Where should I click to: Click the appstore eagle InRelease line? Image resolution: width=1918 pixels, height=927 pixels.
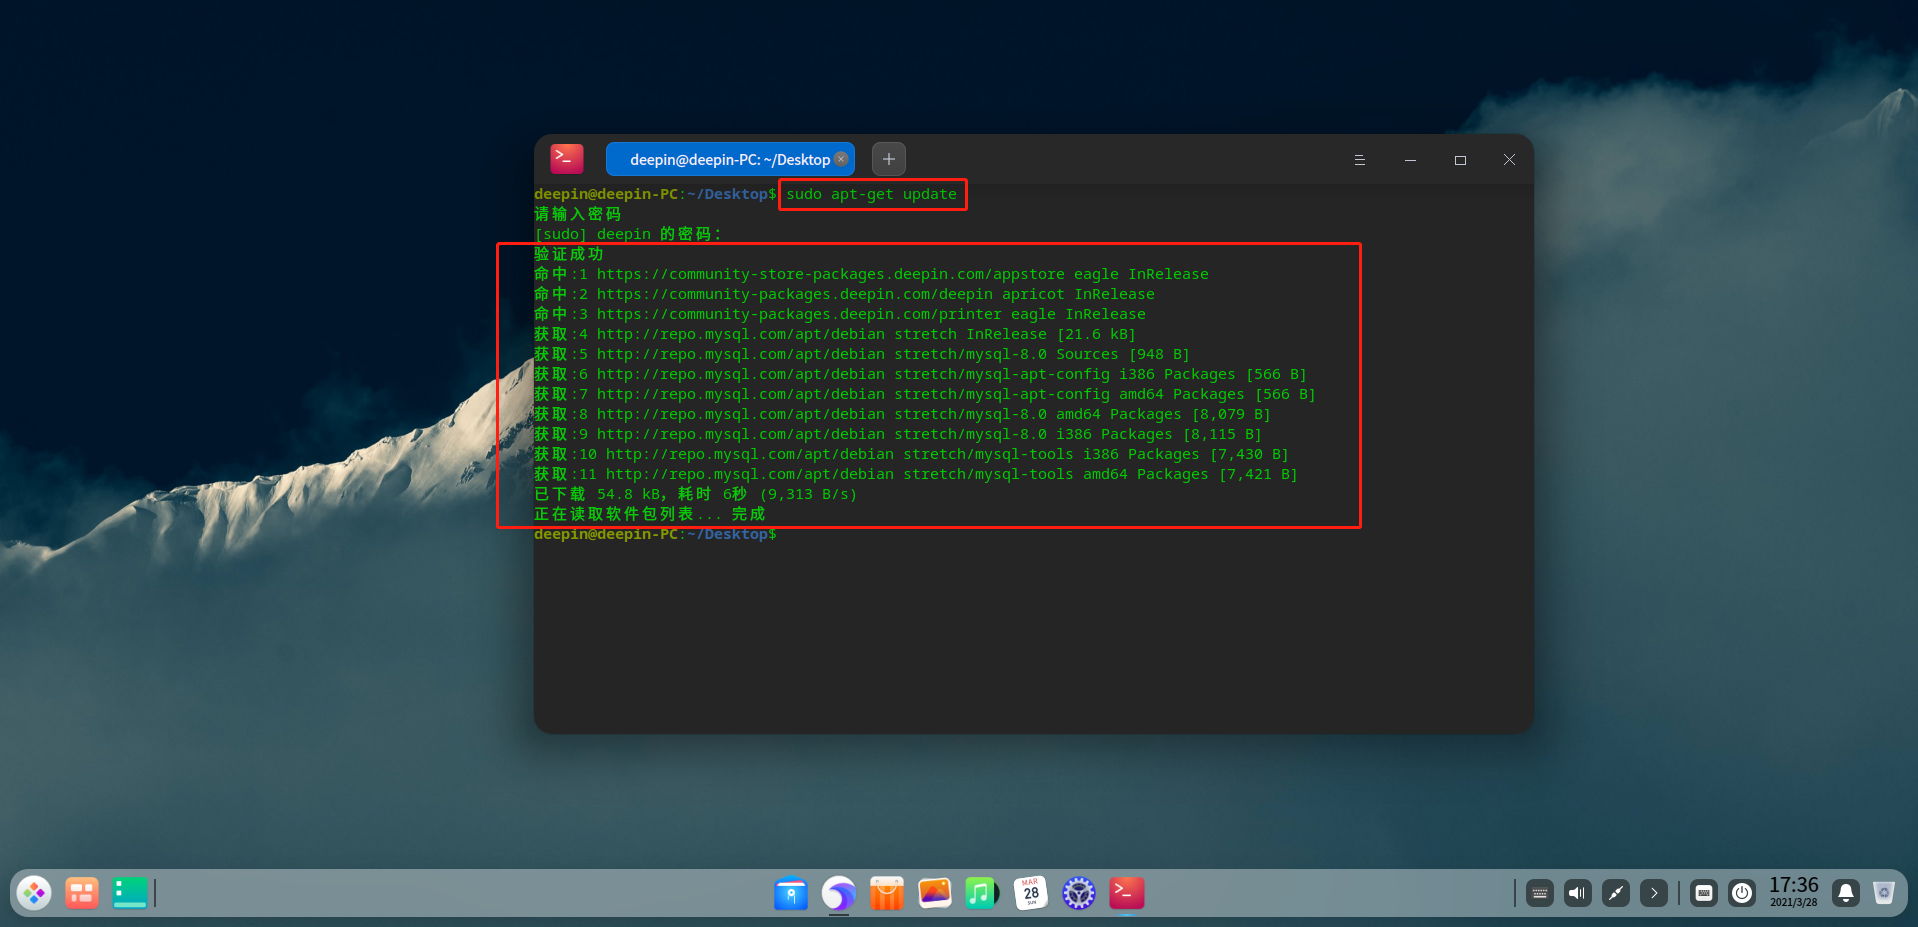[871, 274]
